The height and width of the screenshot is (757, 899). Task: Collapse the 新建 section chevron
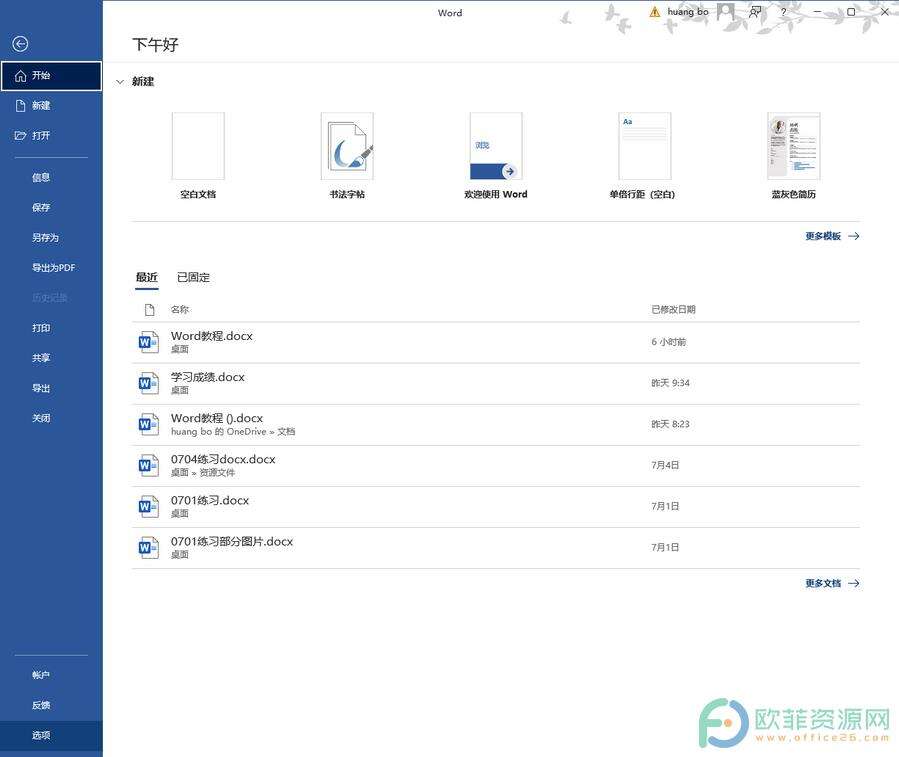tap(120, 82)
